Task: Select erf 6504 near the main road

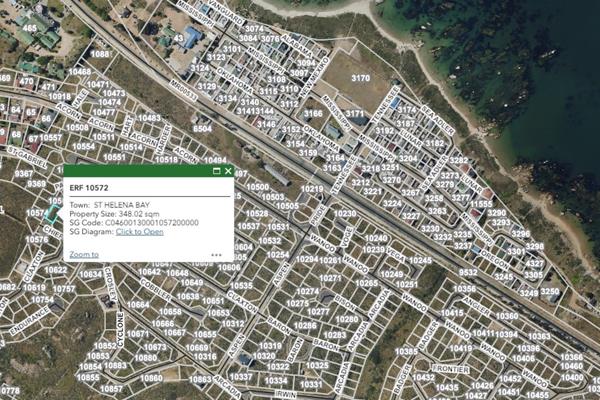Action: [202, 129]
